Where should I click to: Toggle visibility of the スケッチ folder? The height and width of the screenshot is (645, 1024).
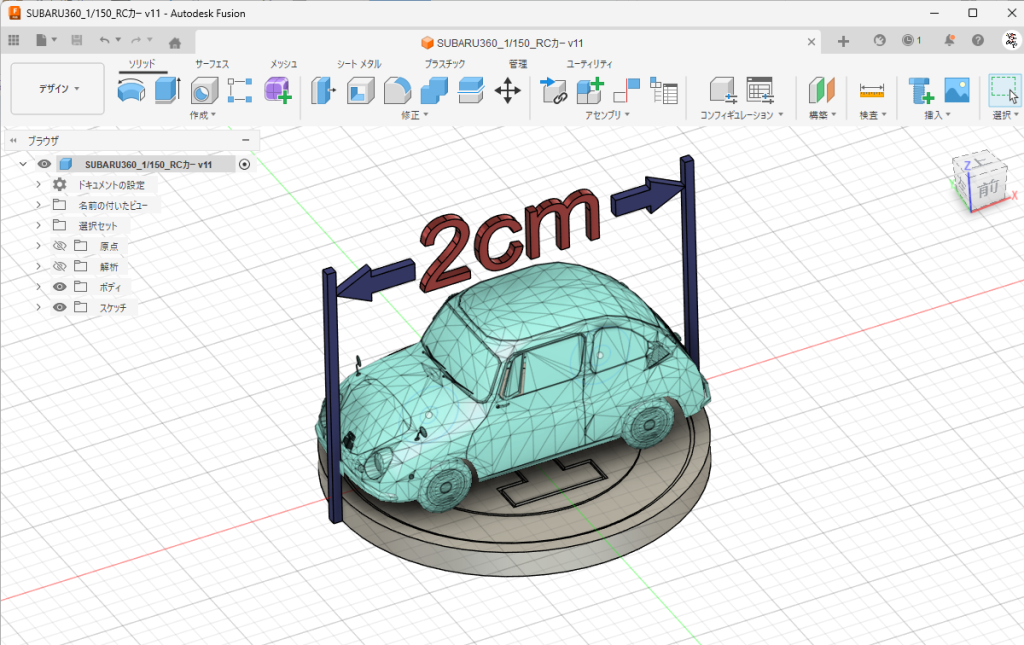click(59, 308)
